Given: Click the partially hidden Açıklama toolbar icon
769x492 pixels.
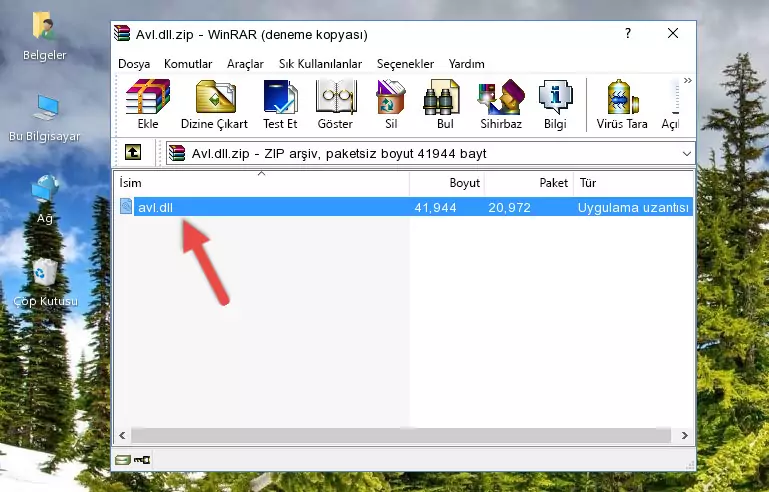Looking at the screenshot, I should click(670, 104).
